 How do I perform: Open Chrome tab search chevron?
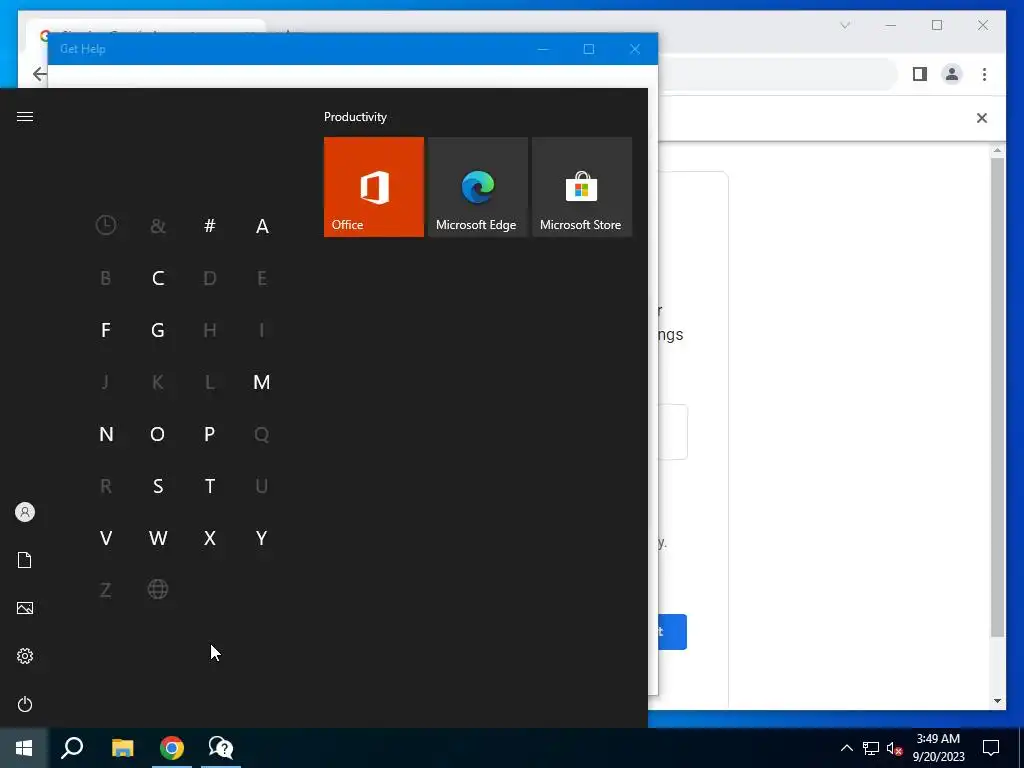coord(845,25)
